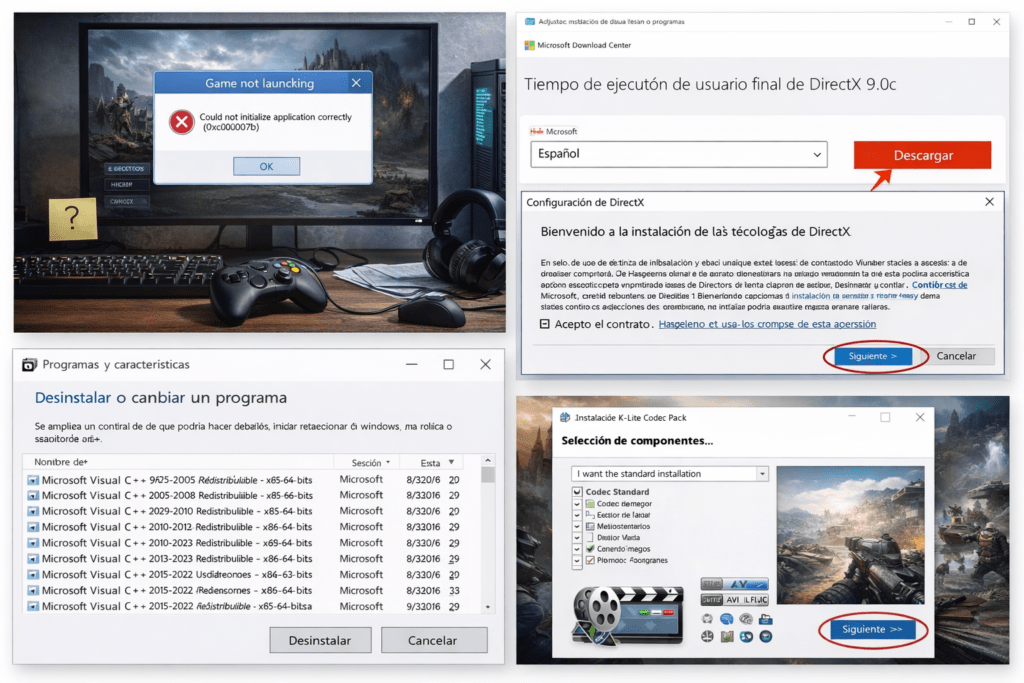Click the small icon beside Metiostentarios
The height and width of the screenshot is (683, 1024).
[590, 526]
